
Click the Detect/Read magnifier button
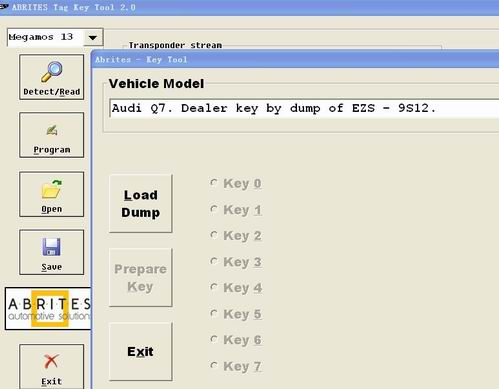click(52, 77)
